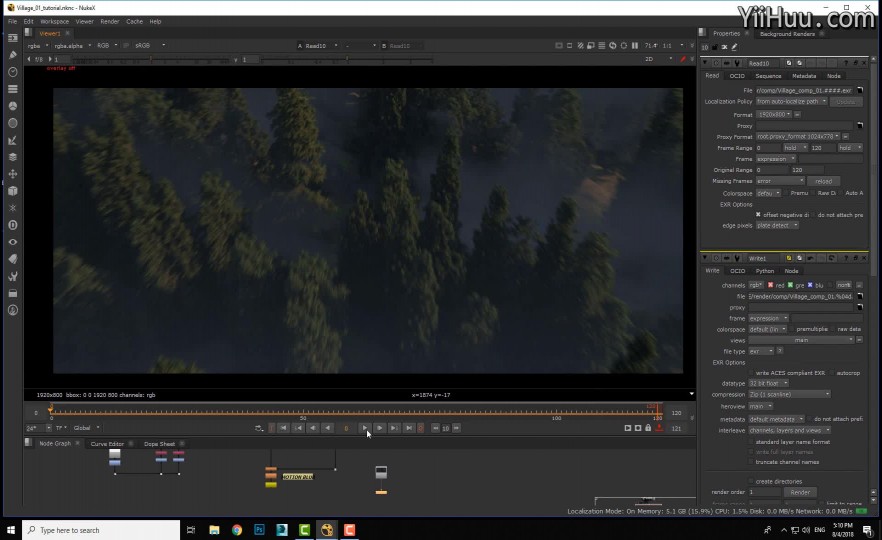Step forward one frame
882x540 pixels.
coord(380,428)
